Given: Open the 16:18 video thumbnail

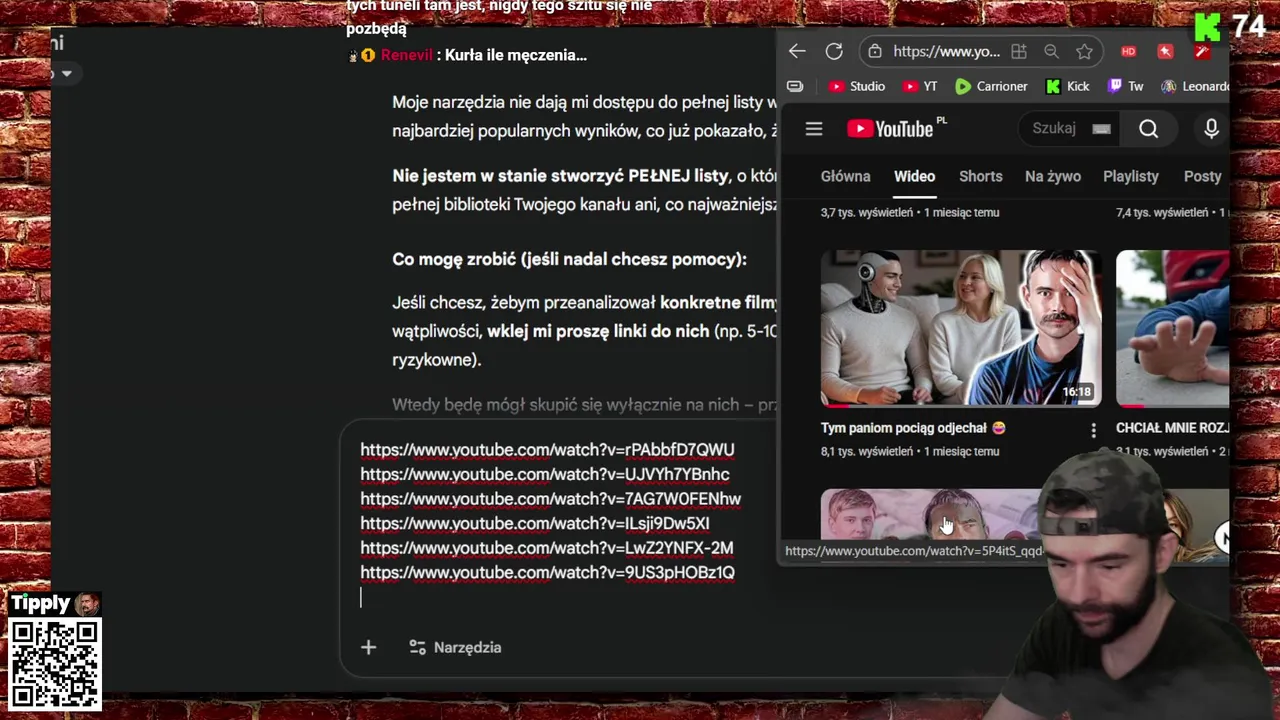Looking at the screenshot, I should [961, 328].
